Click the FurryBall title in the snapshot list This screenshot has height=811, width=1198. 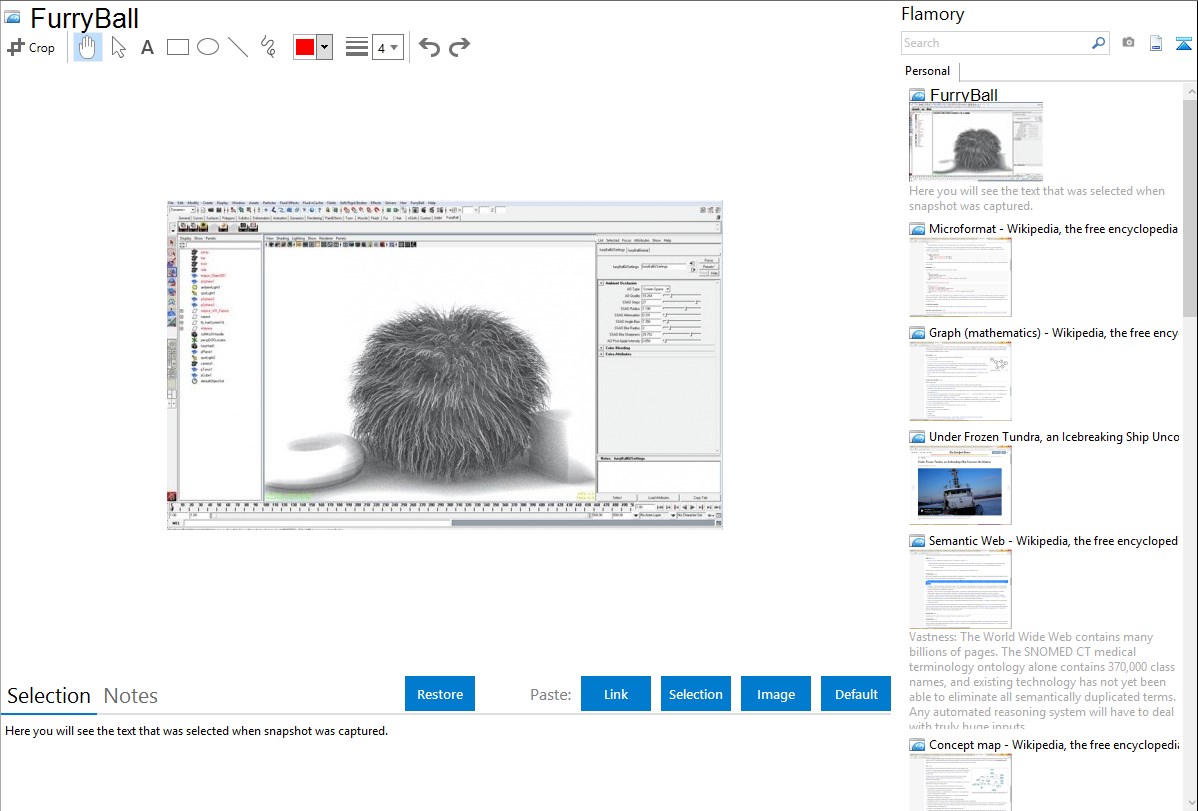pyautogui.click(x=963, y=96)
